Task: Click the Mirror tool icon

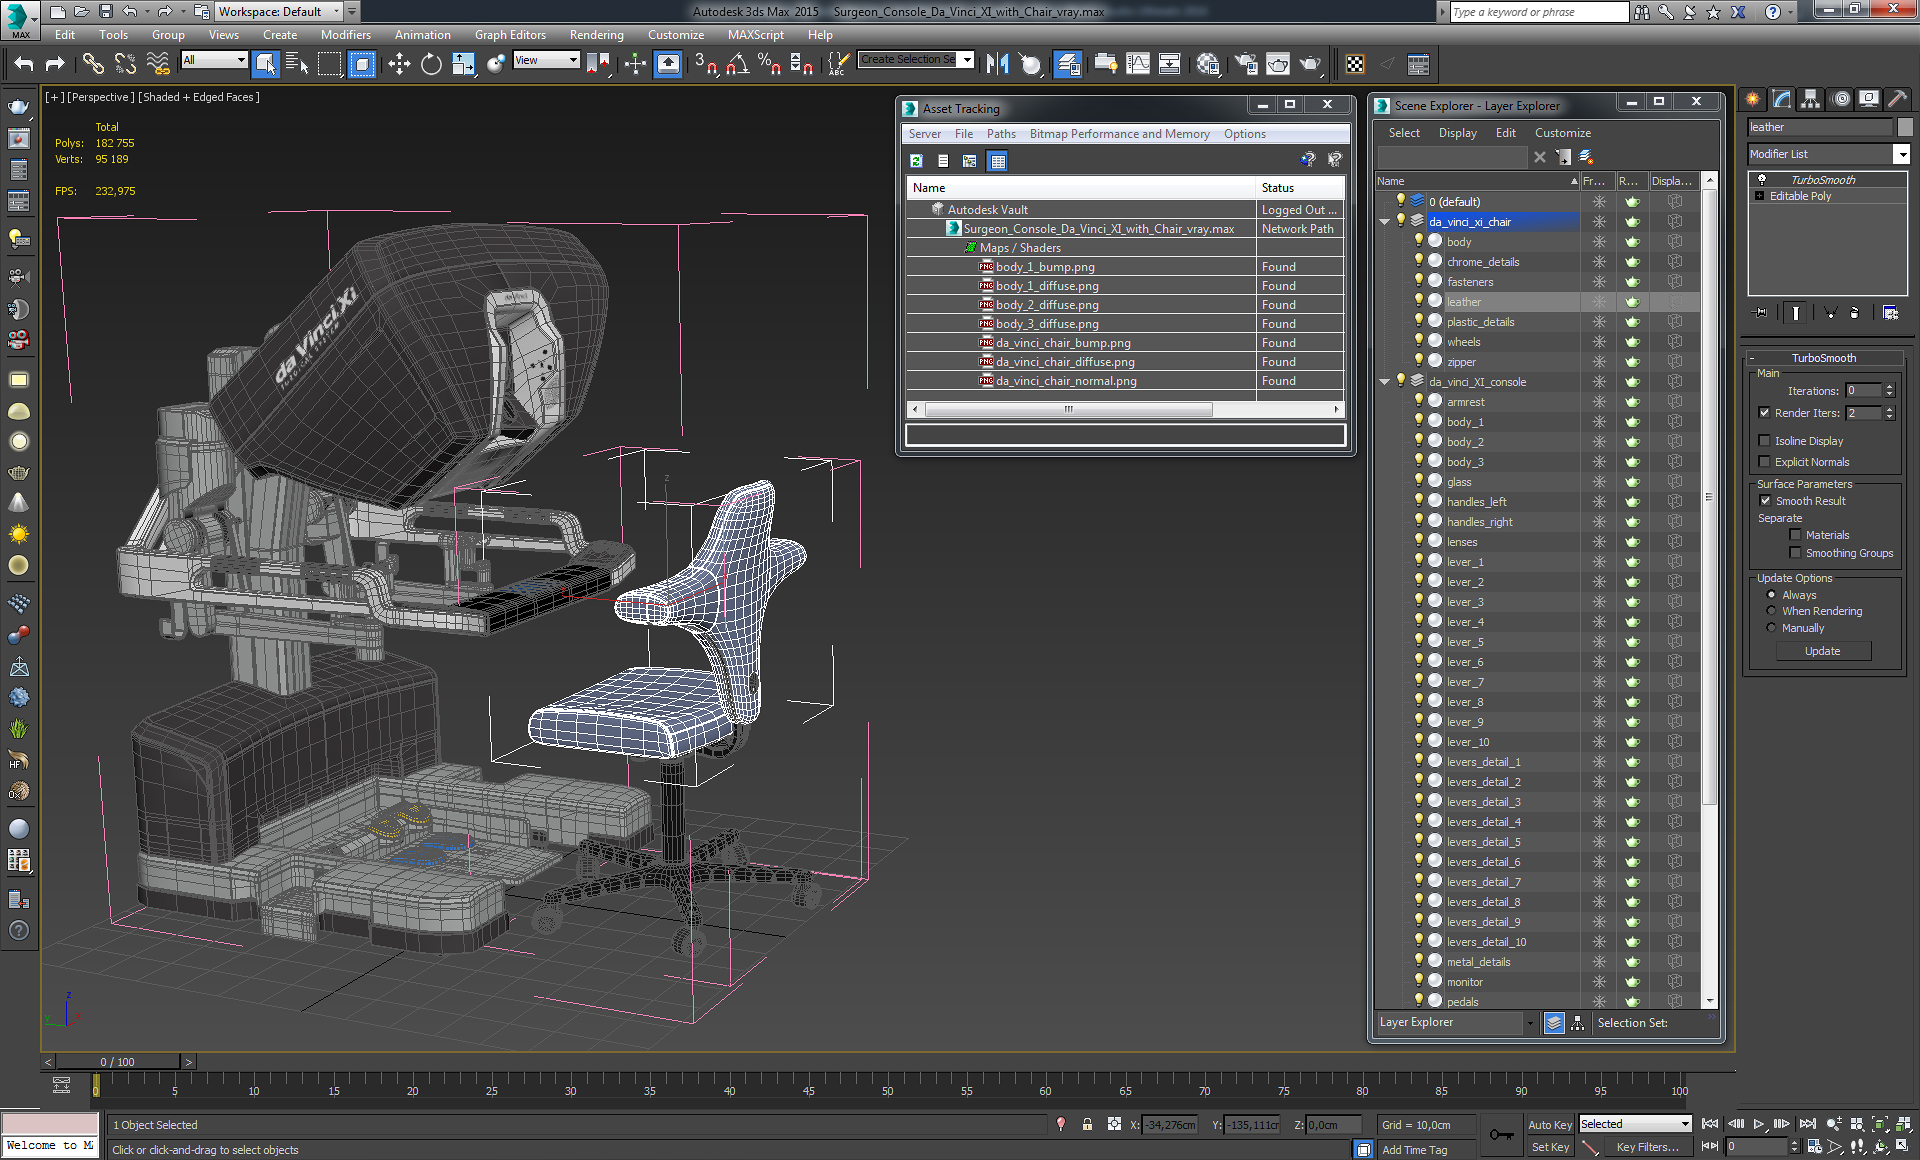Action: pos(997,64)
